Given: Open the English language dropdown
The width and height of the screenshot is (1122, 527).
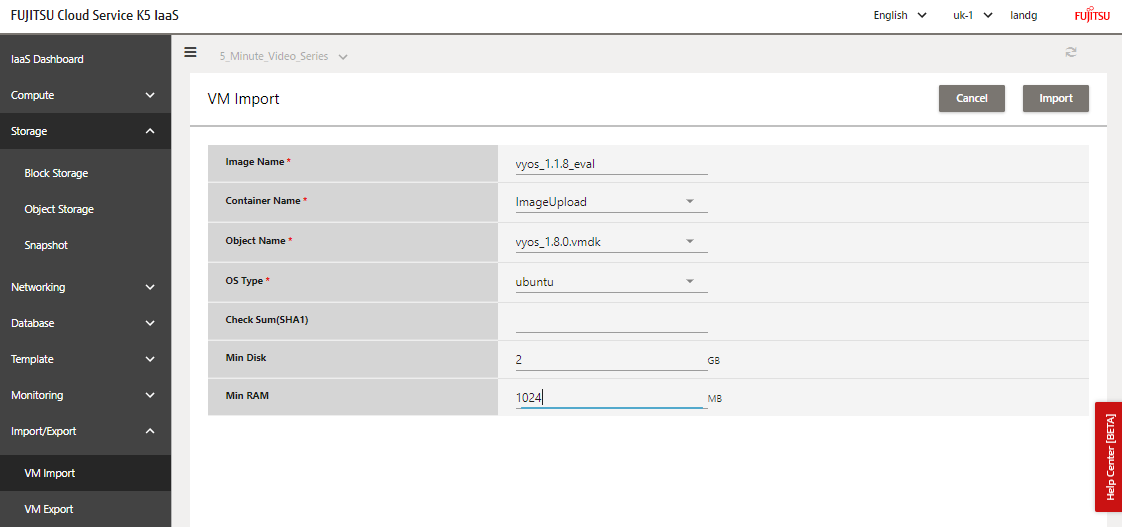Looking at the screenshot, I should tap(899, 15).
